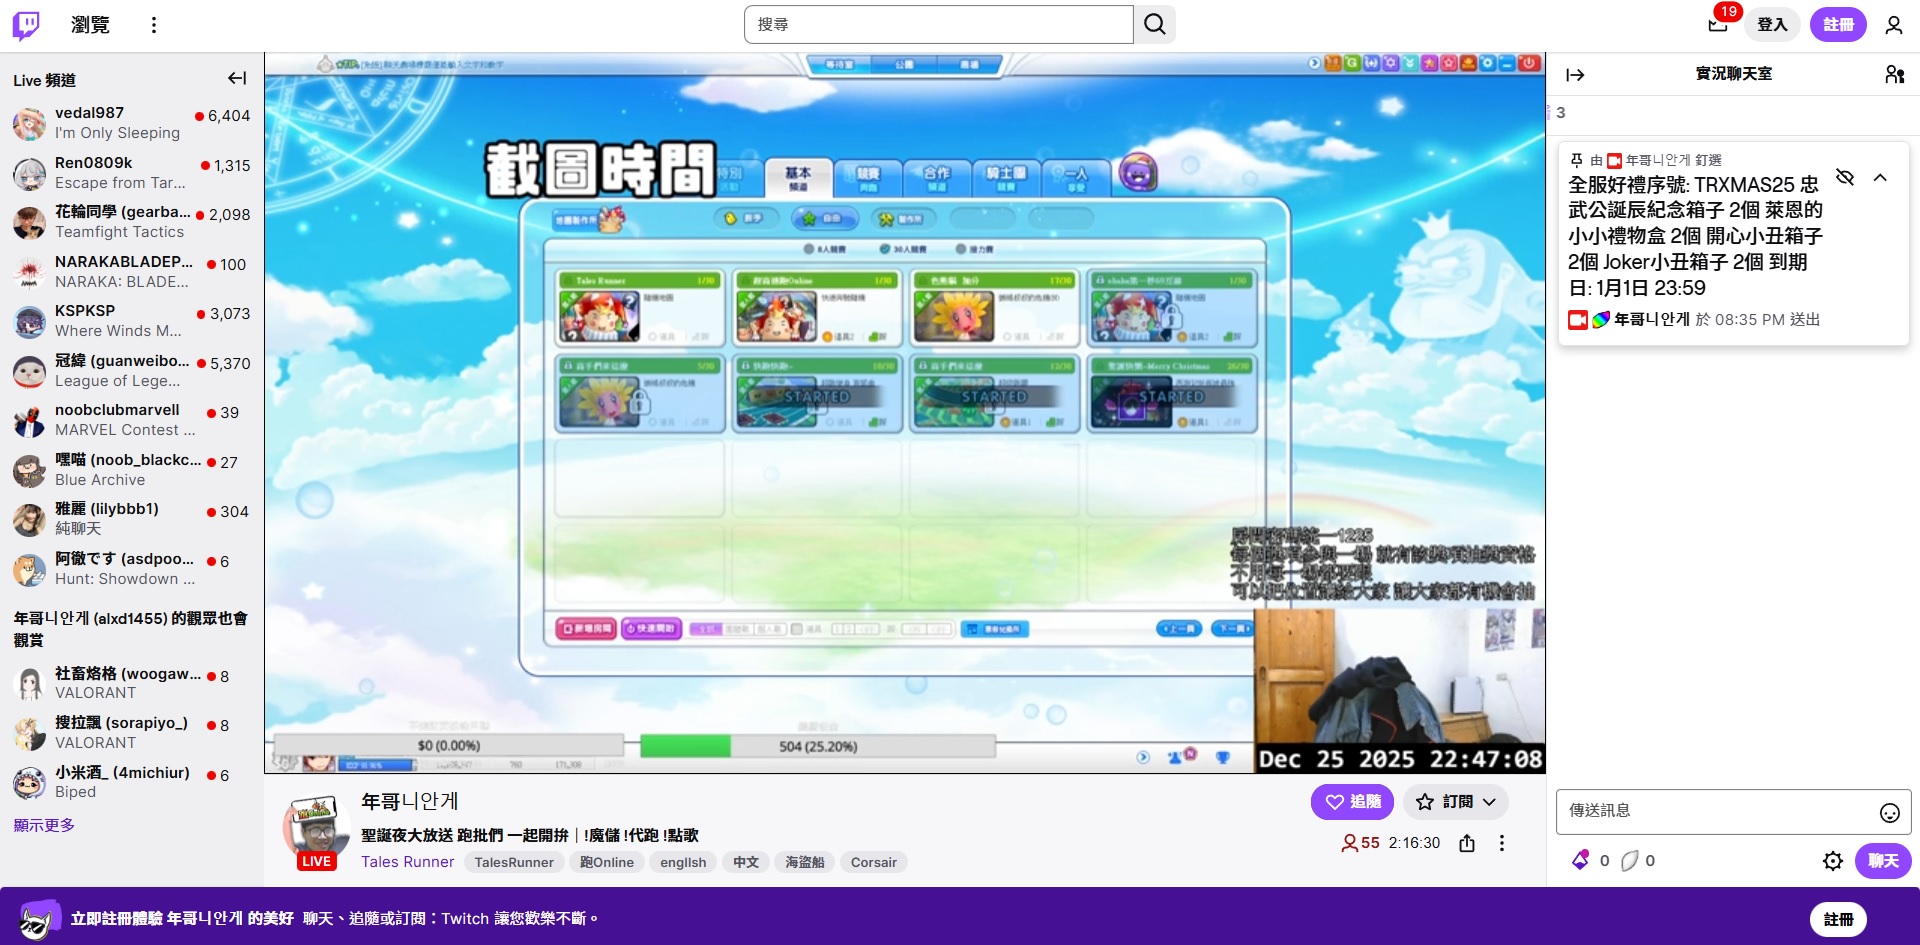Image resolution: width=1920 pixels, height=945 pixels.
Task: Click the search magnifier button
Action: [1154, 24]
